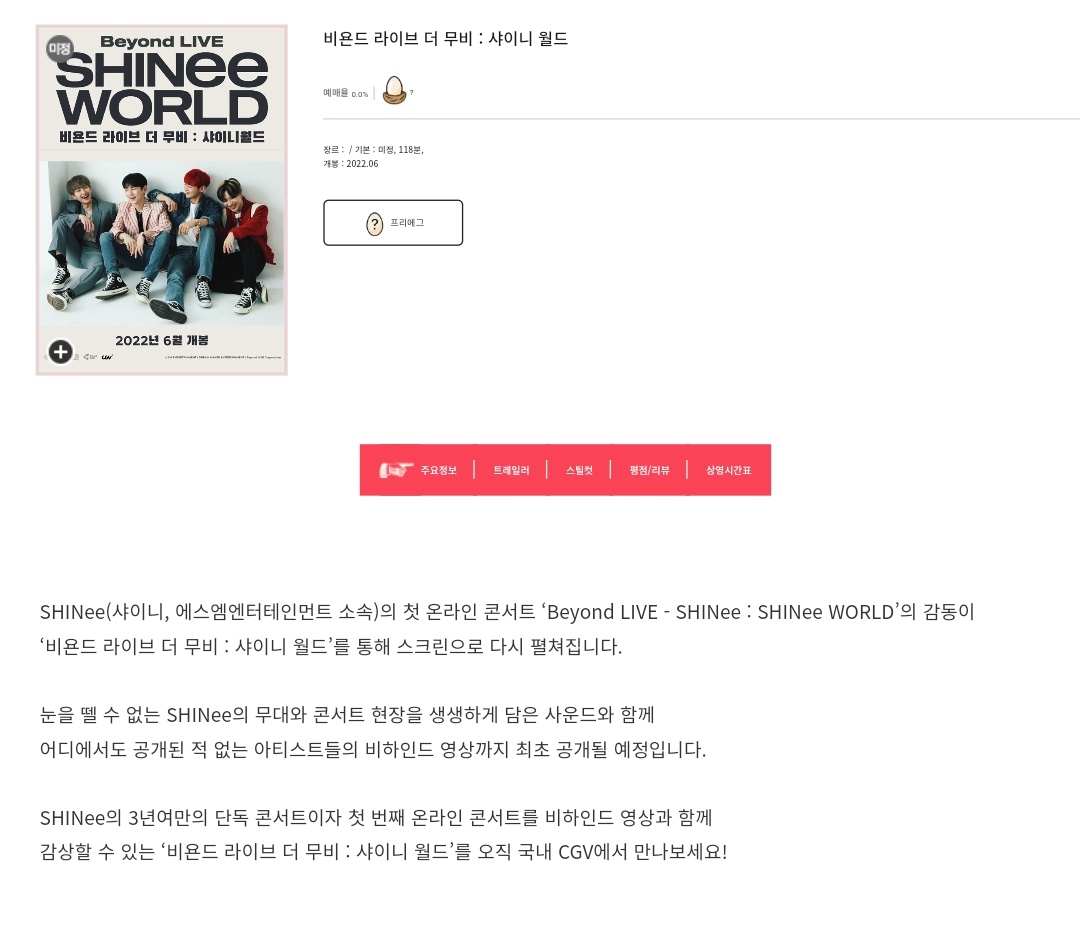Click the 개봉 : 2022.06 release date text
1080x951 pixels.
pyautogui.click(x=351, y=164)
